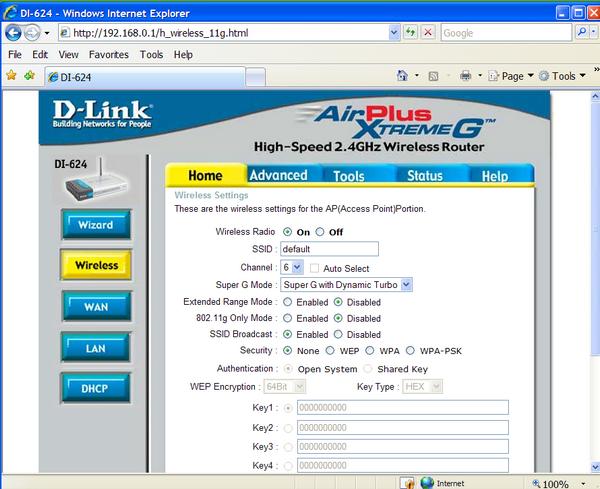600x489 pixels.
Task: Click the Add to Favorites icon
Action: [x=29, y=75]
